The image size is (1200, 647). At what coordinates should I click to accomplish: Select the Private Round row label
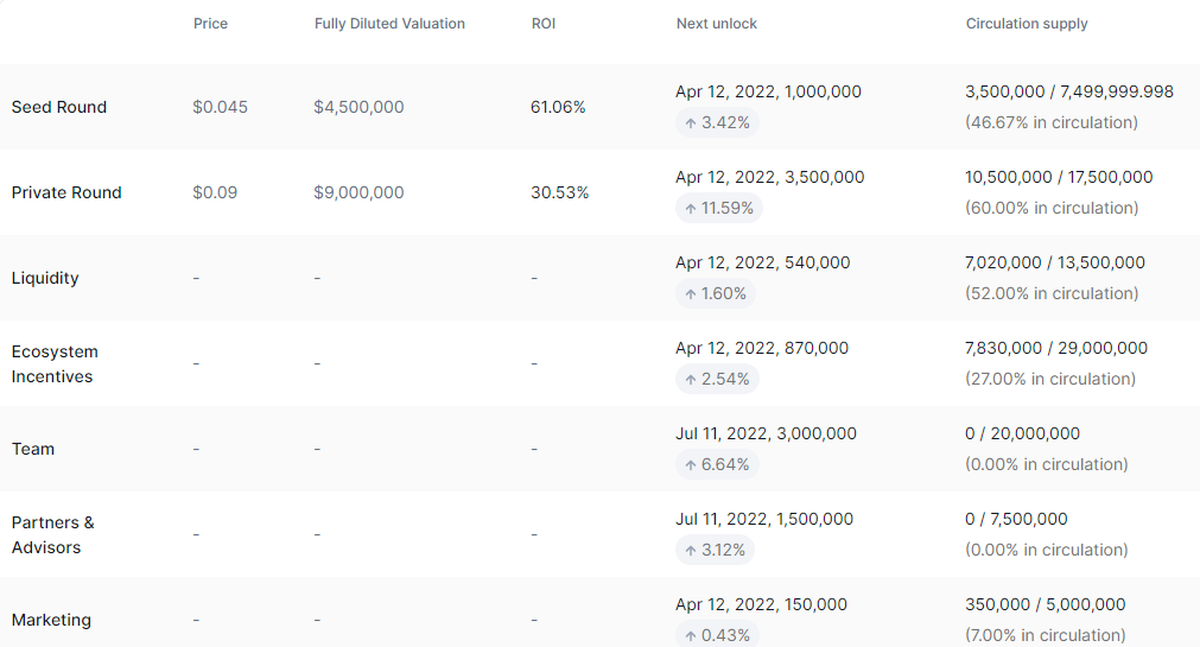[66, 192]
